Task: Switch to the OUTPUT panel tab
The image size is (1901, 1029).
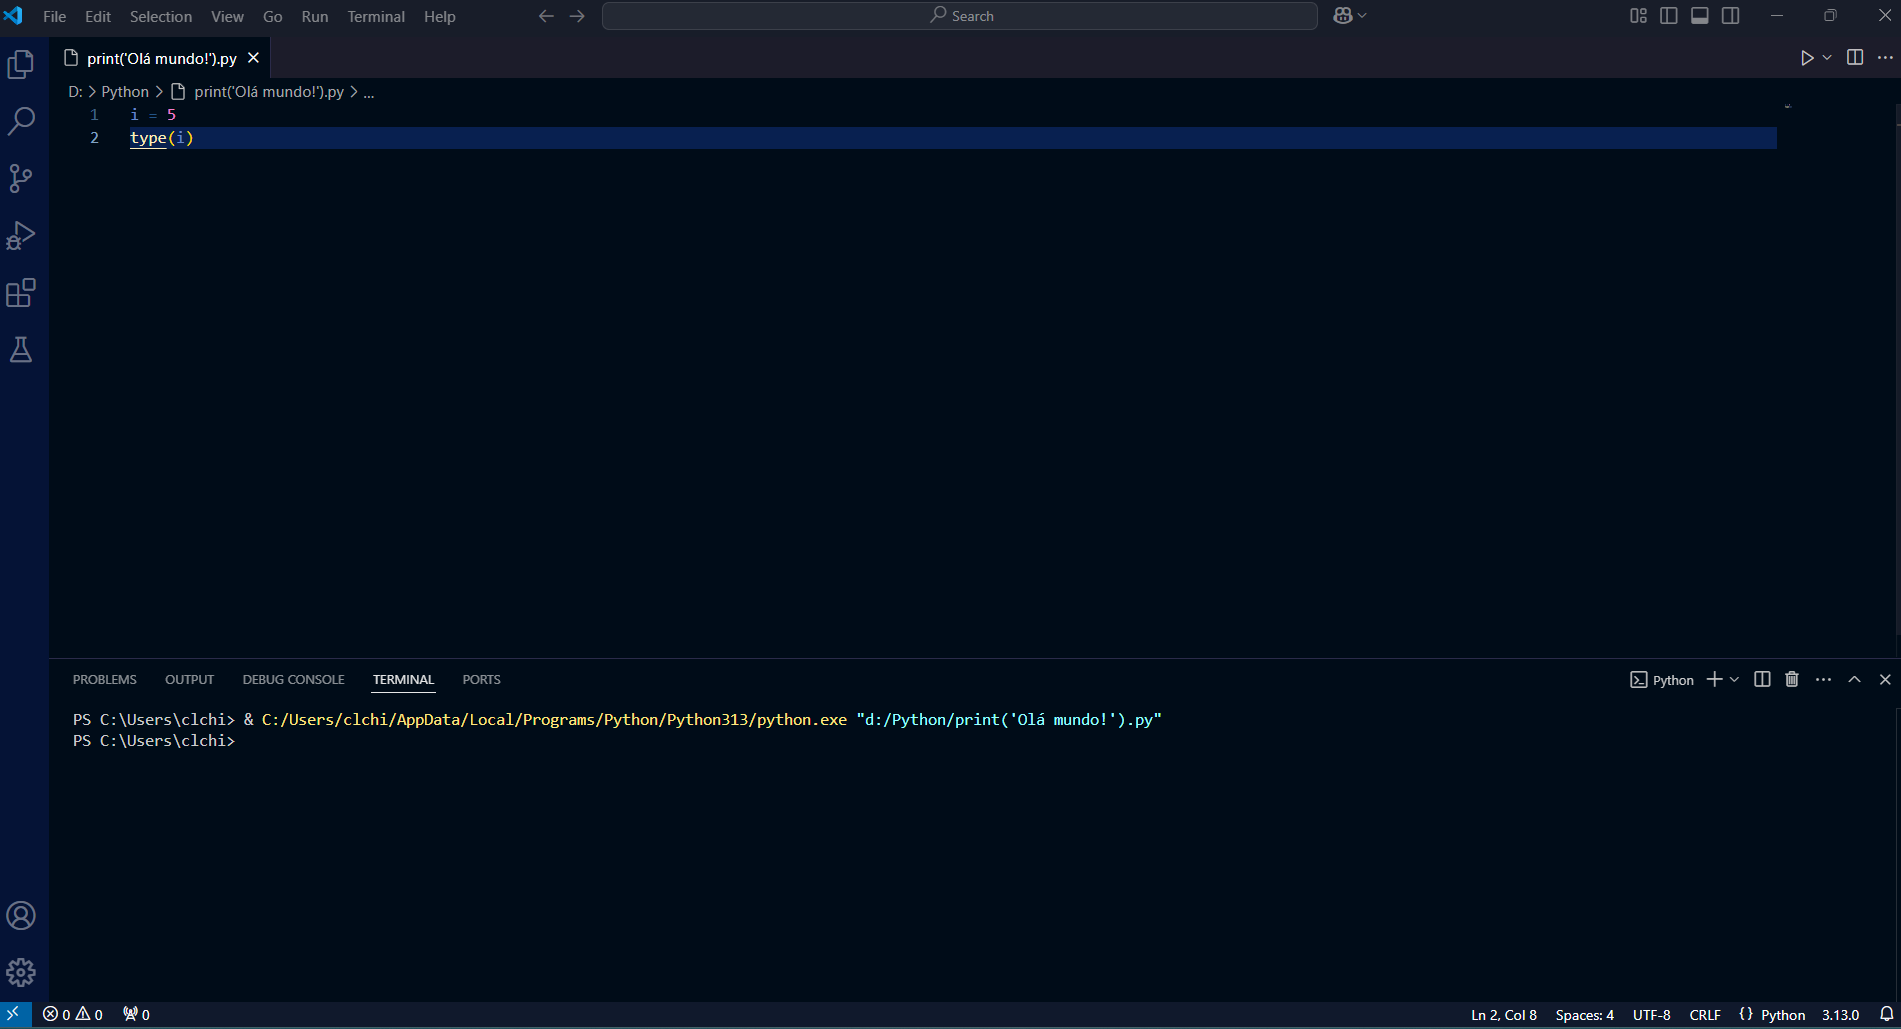Action: click(x=190, y=679)
